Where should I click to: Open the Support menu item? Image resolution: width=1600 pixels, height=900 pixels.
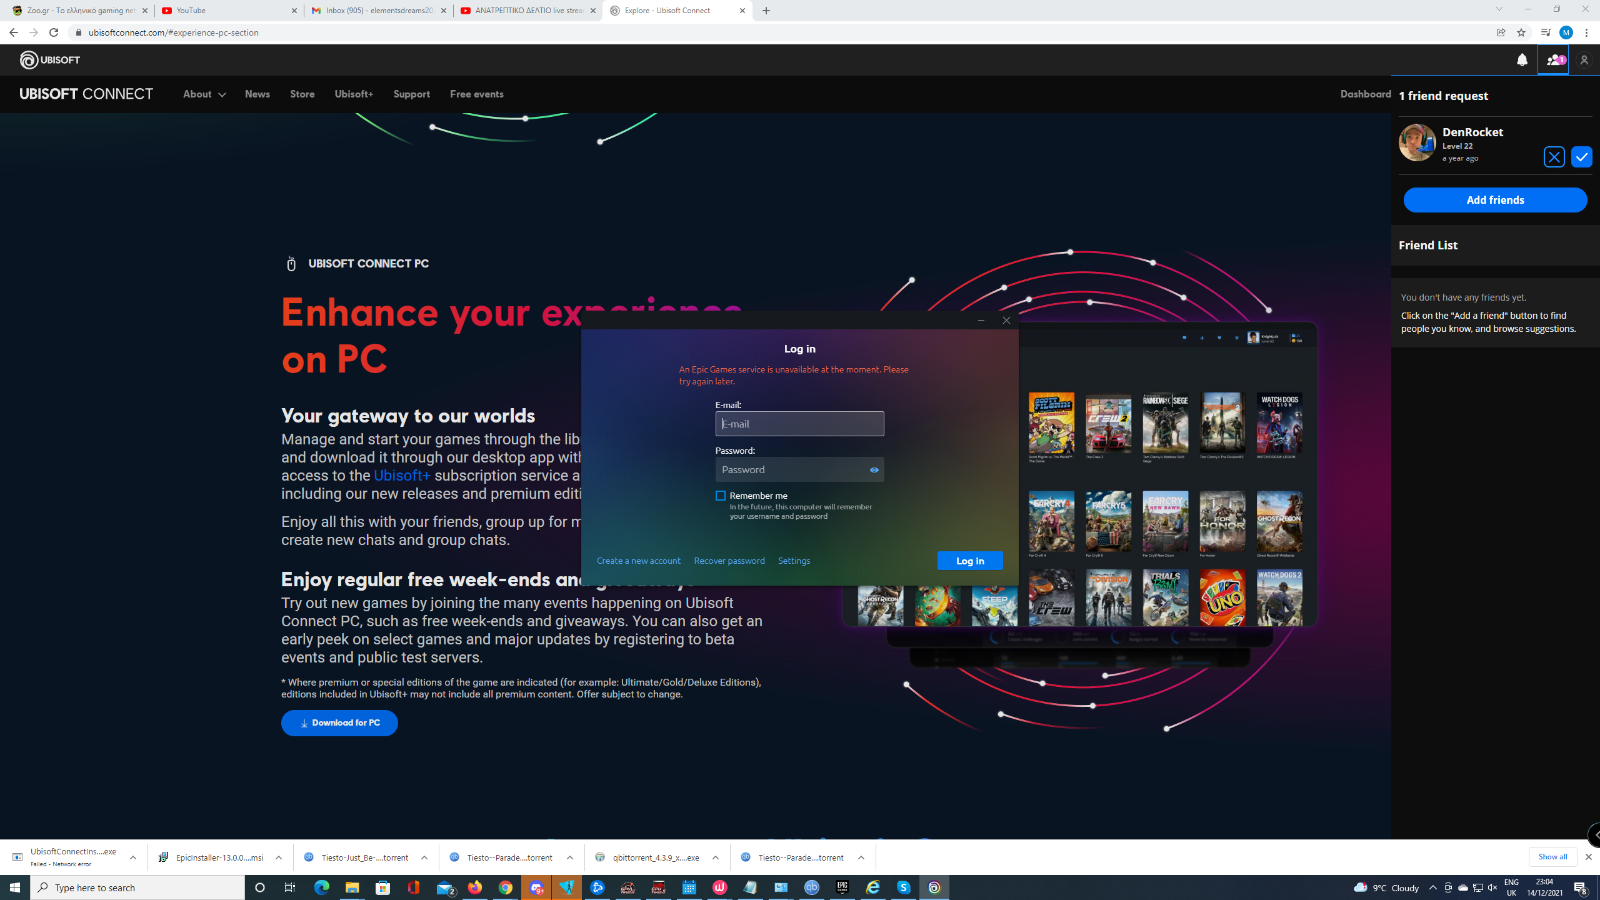click(x=412, y=94)
